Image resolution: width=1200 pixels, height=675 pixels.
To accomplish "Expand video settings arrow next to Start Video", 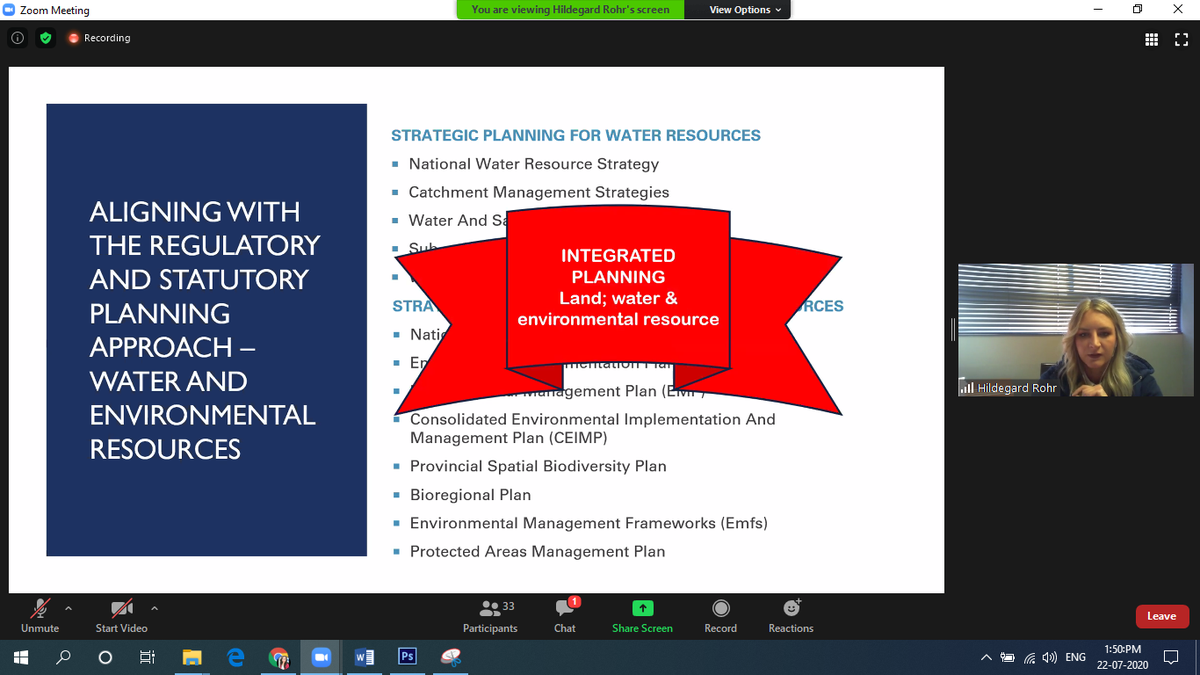I will tap(154, 607).
